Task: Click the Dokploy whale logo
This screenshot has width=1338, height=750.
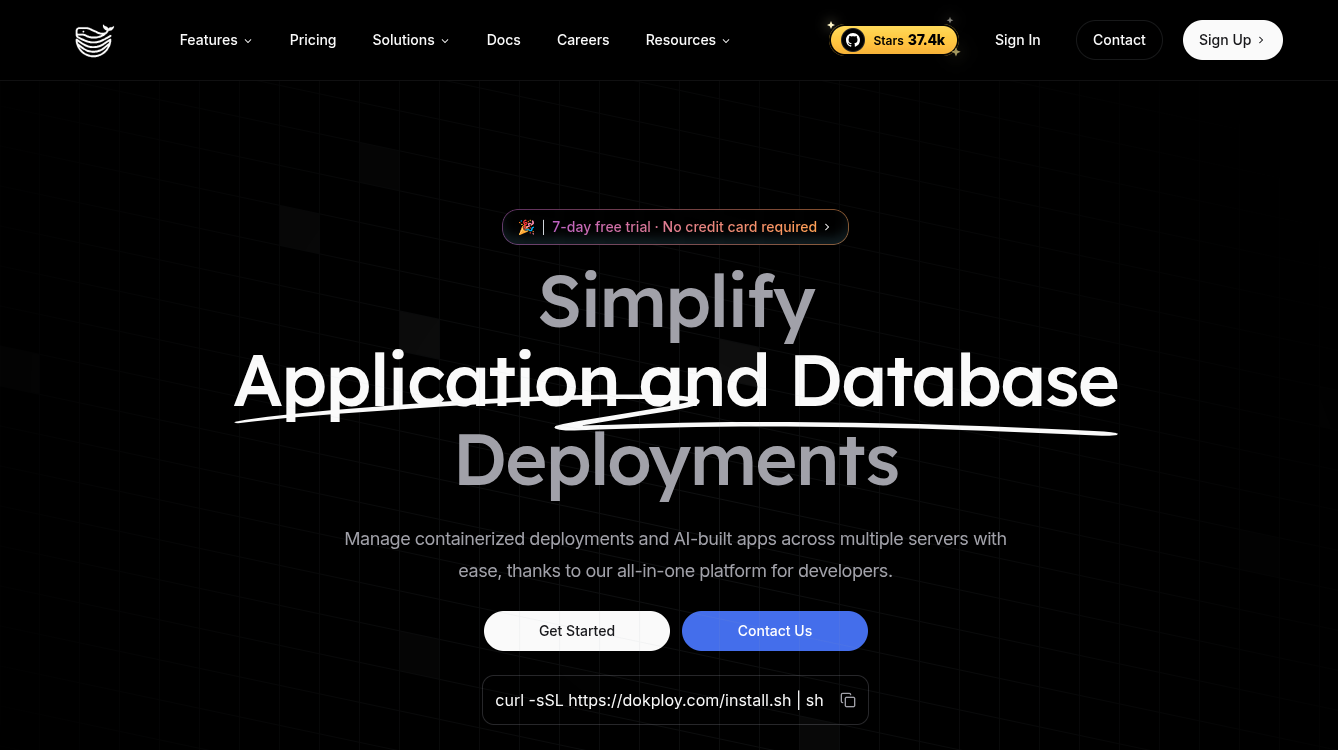Action: pos(95,40)
